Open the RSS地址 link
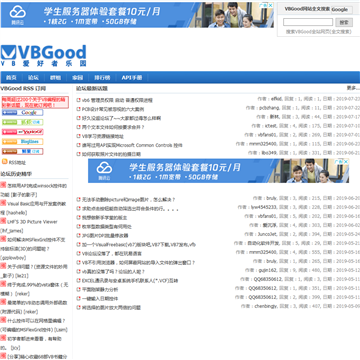360x360 pixels. click(17, 163)
